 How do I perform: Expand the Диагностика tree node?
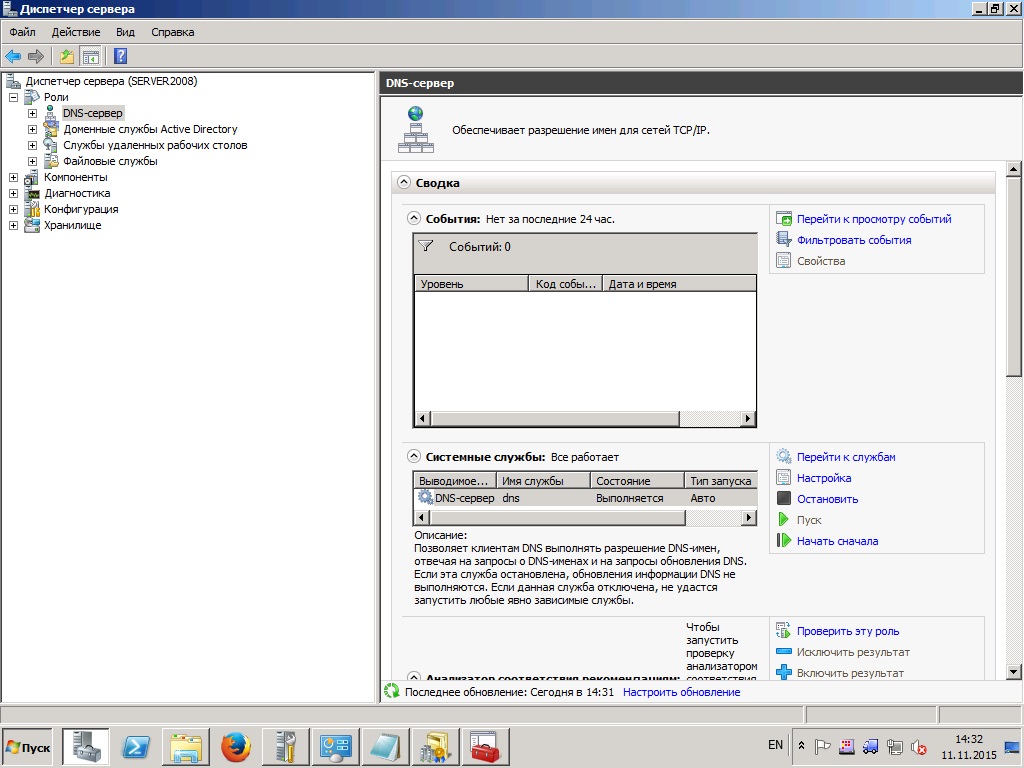13,193
